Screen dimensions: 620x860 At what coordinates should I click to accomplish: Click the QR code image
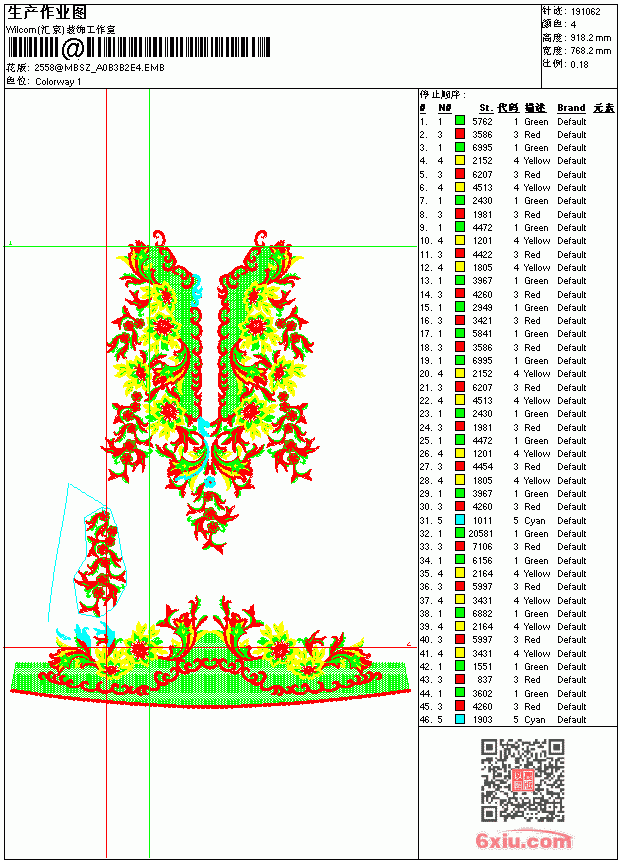(522, 780)
